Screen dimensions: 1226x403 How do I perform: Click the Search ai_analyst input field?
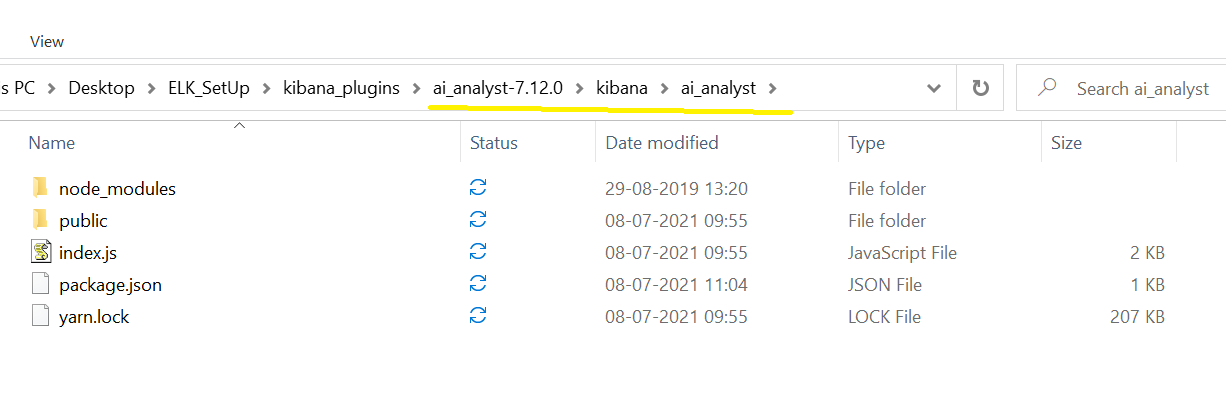[1142, 88]
